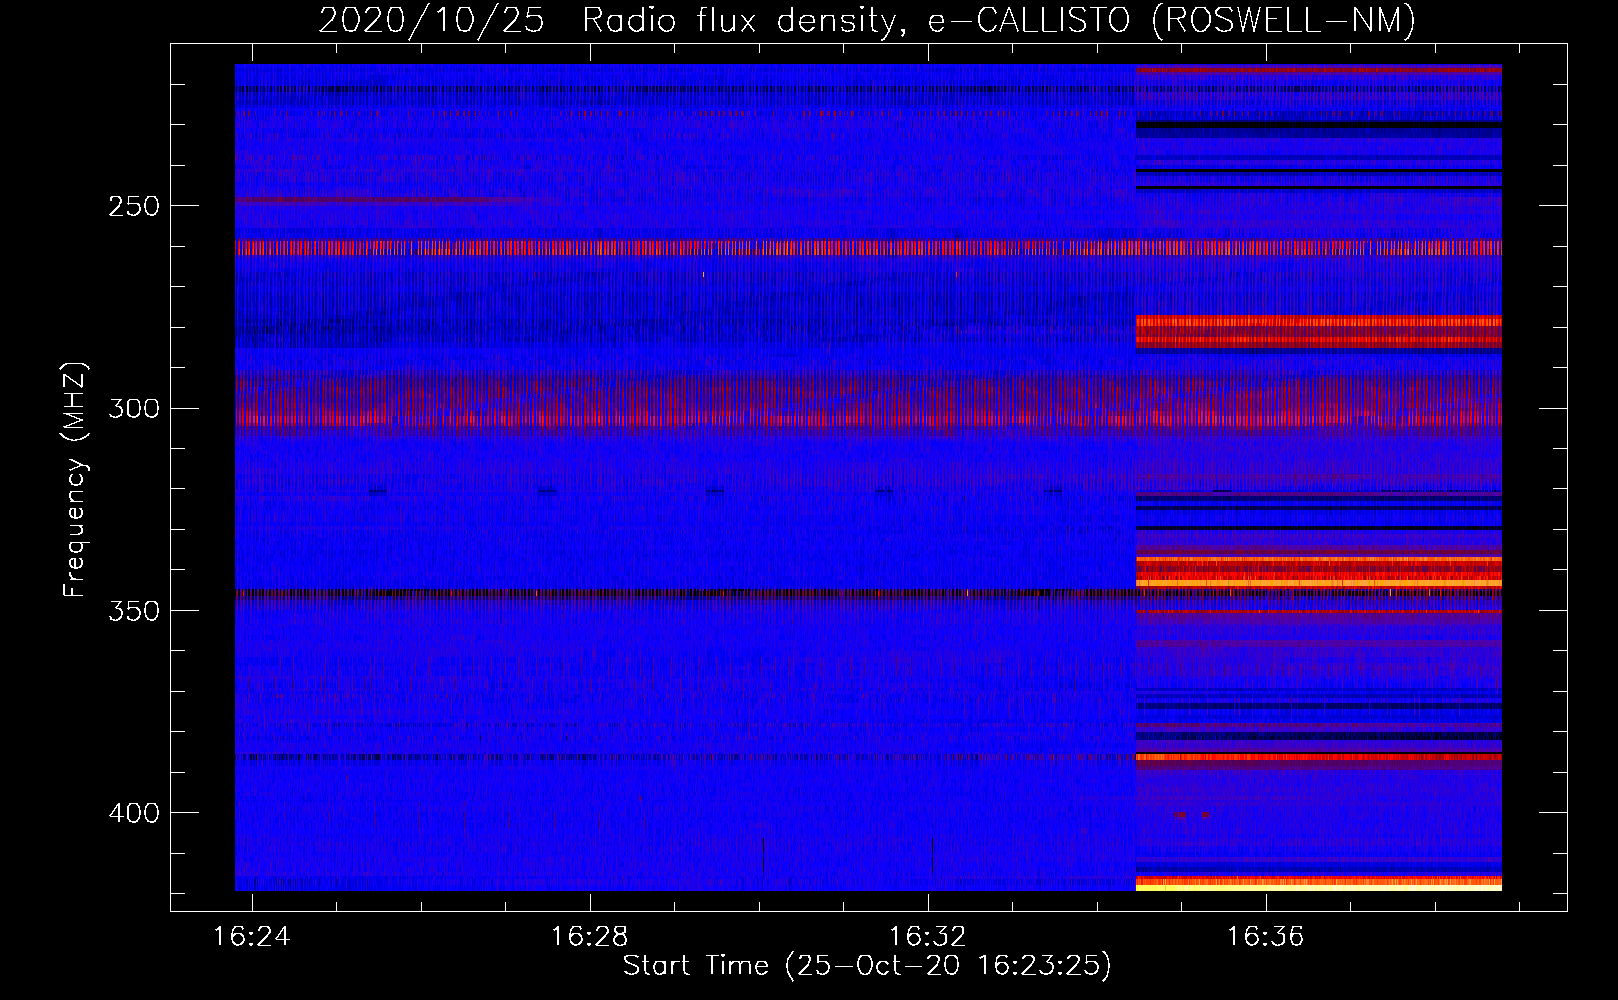Click the 400 frequency tick label
Screen dimensions: 1618x1000
[x=134, y=813]
